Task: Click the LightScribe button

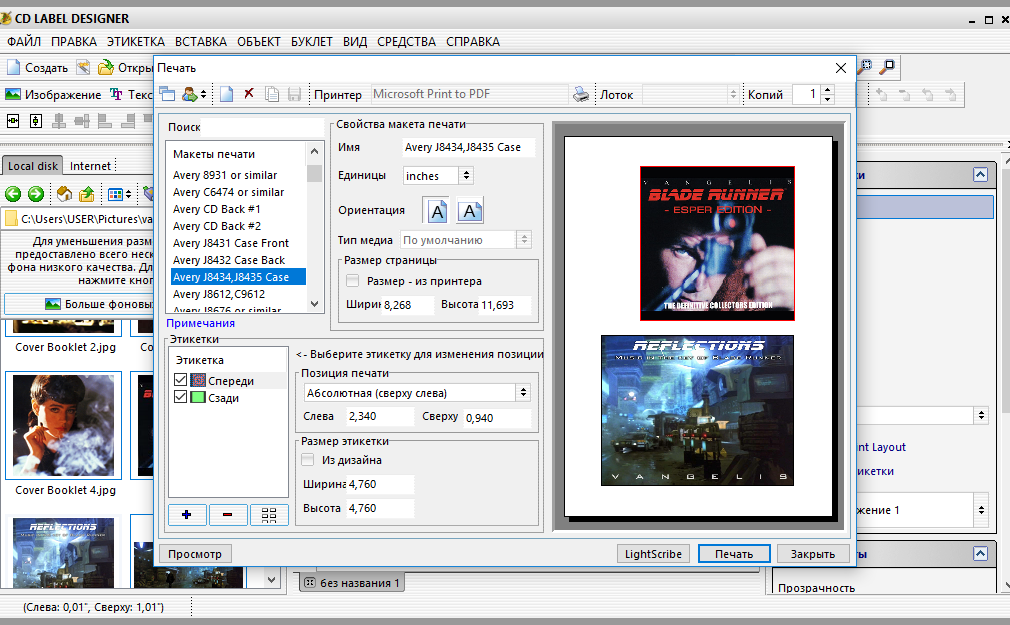Action: tap(653, 553)
